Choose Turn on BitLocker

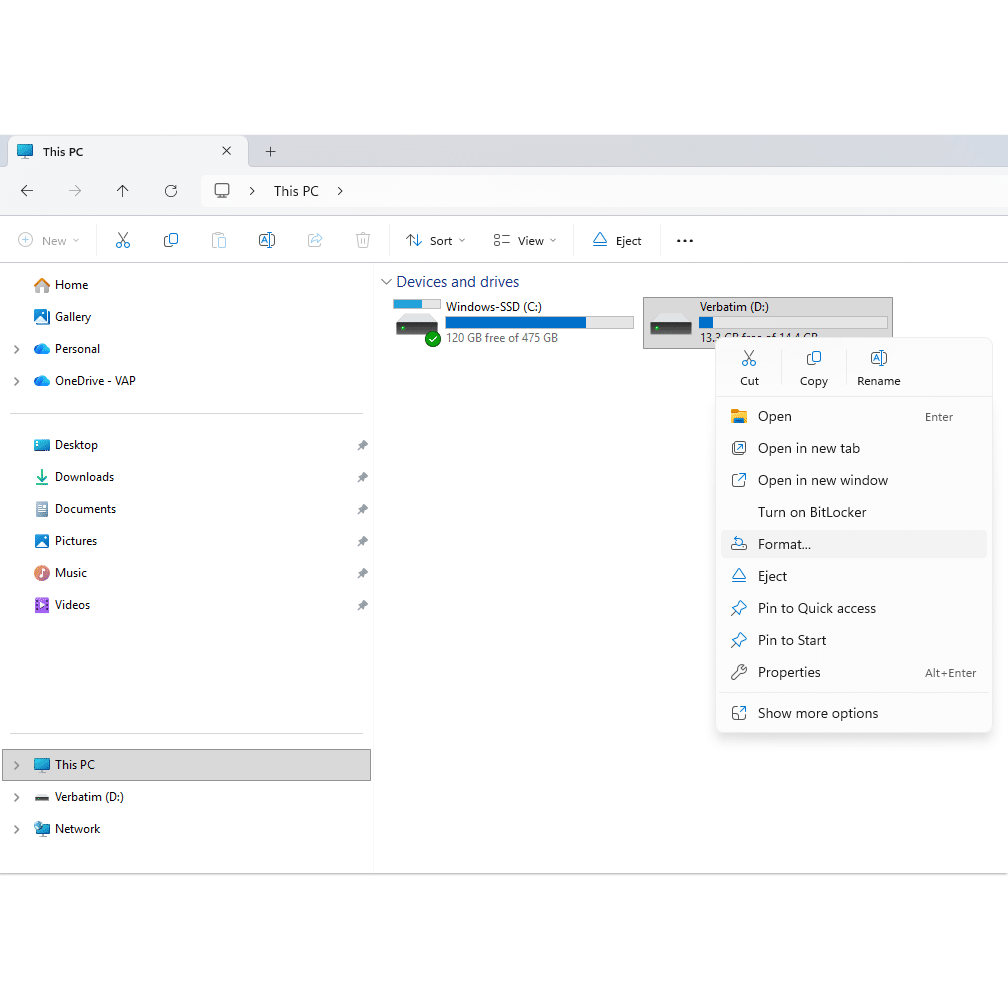tap(854, 512)
